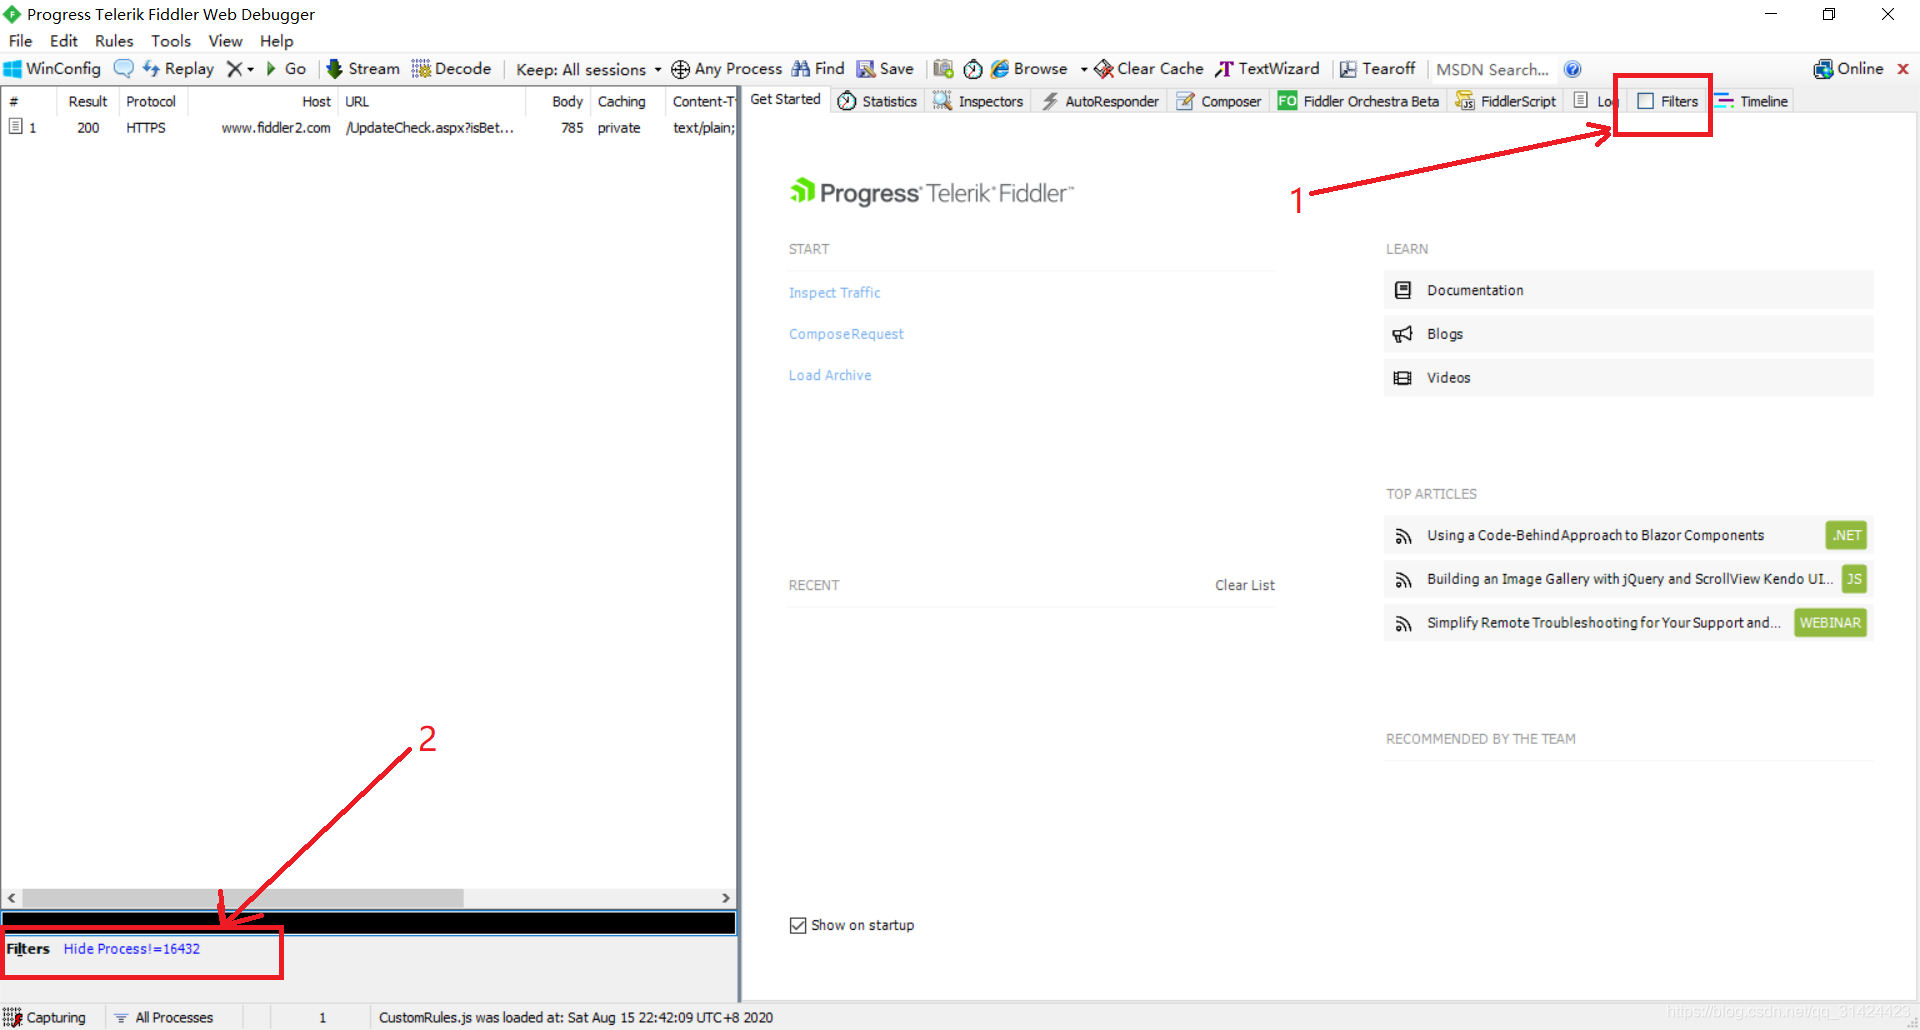The height and width of the screenshot is (1030, 1920).
Task: Open WinConfig from the toolbar
Action: (x=53, y=69)
